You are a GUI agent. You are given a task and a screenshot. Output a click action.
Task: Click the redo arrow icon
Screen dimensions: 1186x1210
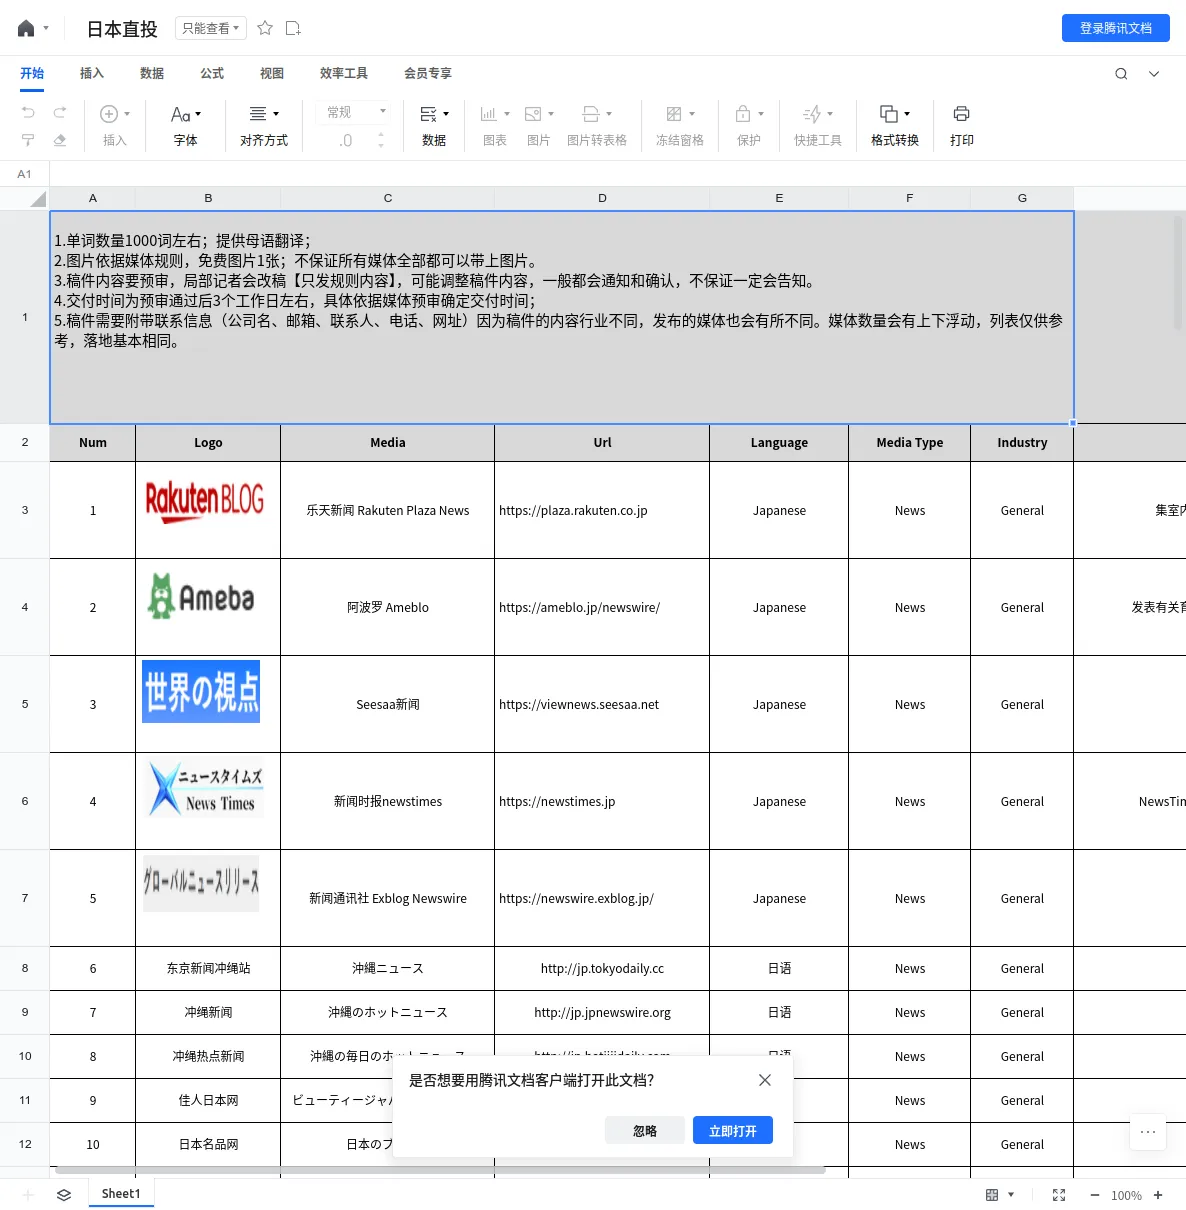60,112
